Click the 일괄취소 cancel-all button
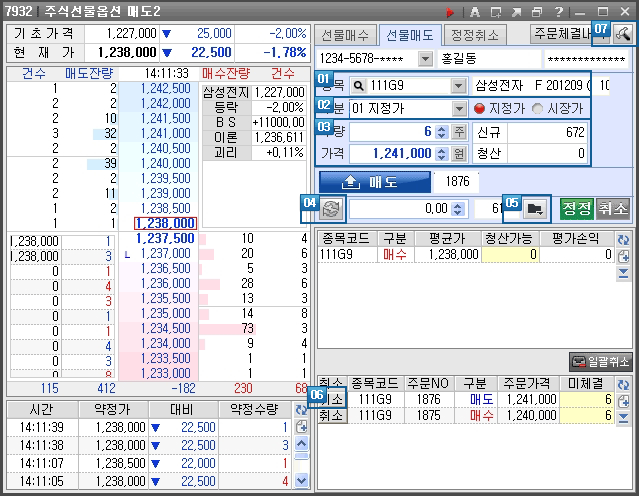This screenshot has width=639, height=496. [x=601, y=361]
